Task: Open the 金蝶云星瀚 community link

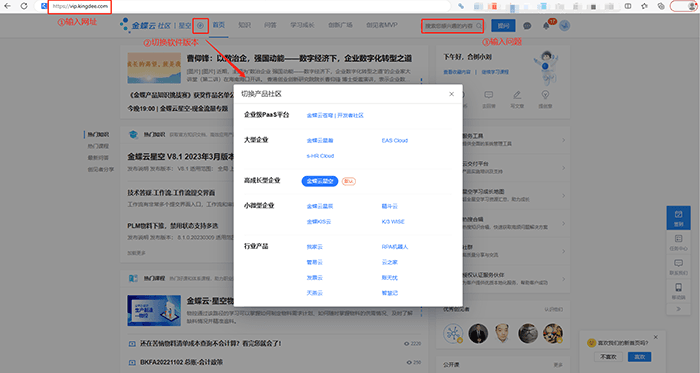Action: point(320,141)
